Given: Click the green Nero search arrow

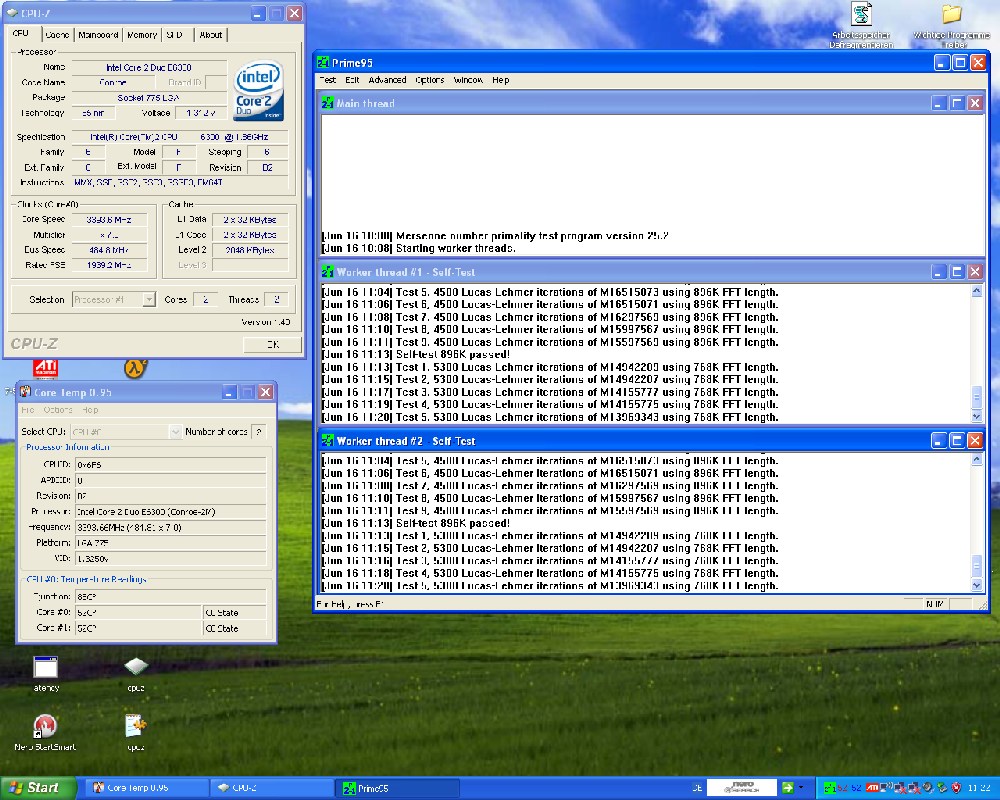Looking at the screenshot, I should [x=788, y=788].
